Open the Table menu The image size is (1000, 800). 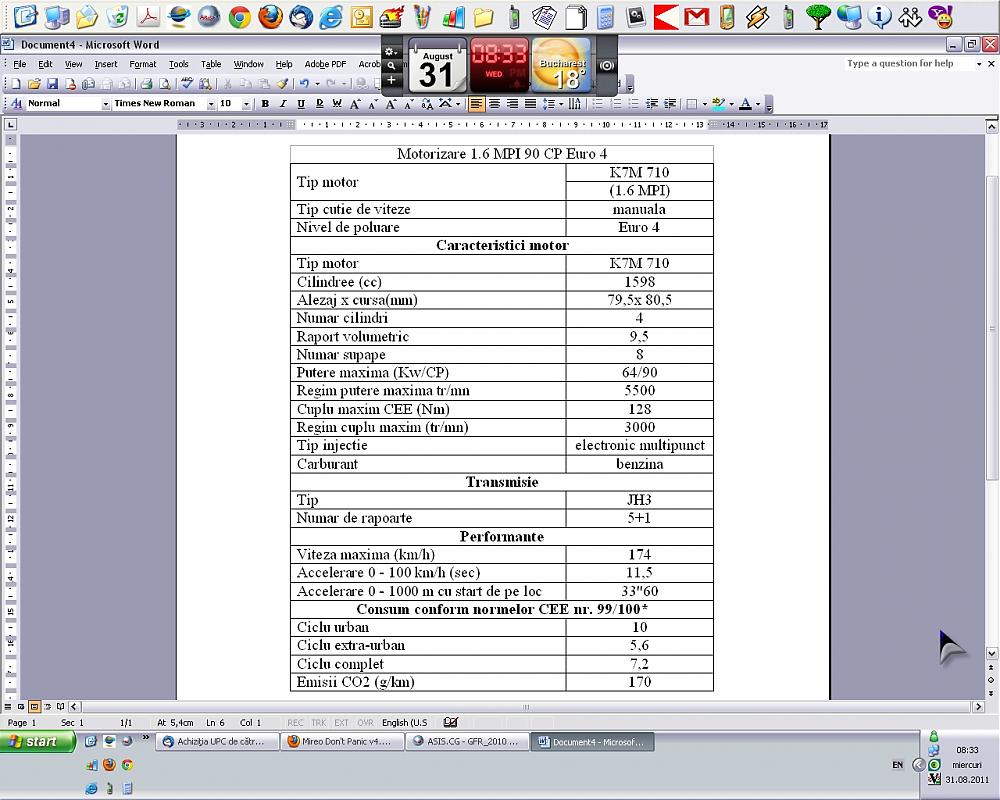[211, 64]
